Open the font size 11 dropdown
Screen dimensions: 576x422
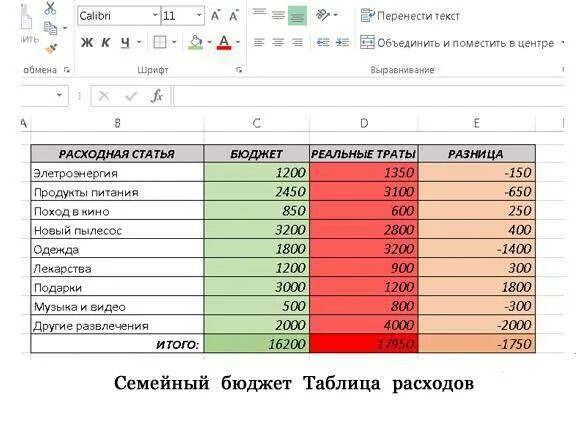[199, 15]
